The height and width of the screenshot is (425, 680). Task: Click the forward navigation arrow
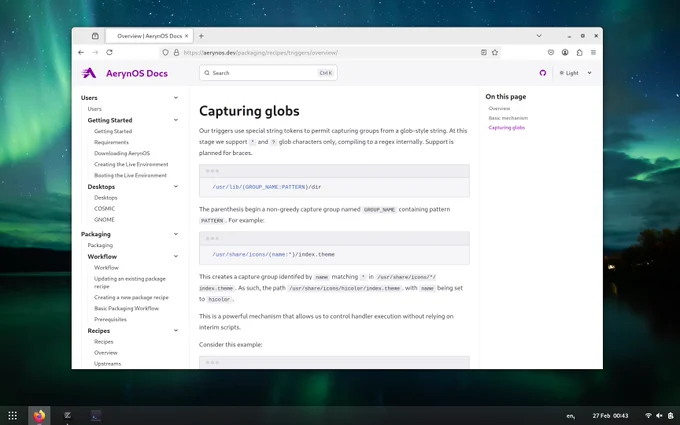pyautogui.click(x=95, y=52)
